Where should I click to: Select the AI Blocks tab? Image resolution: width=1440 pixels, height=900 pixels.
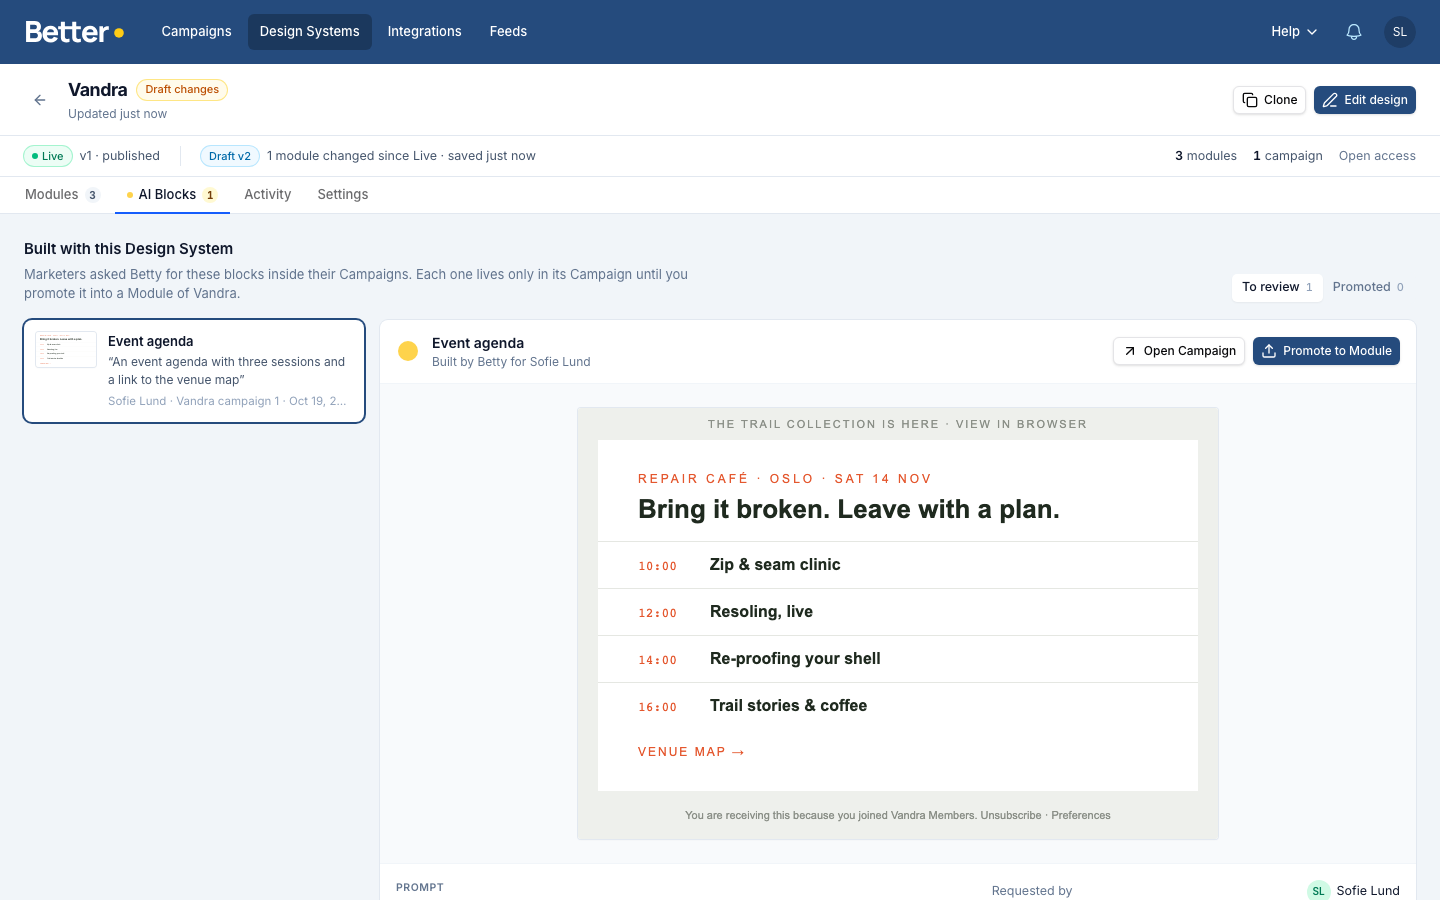pos(172,195)
